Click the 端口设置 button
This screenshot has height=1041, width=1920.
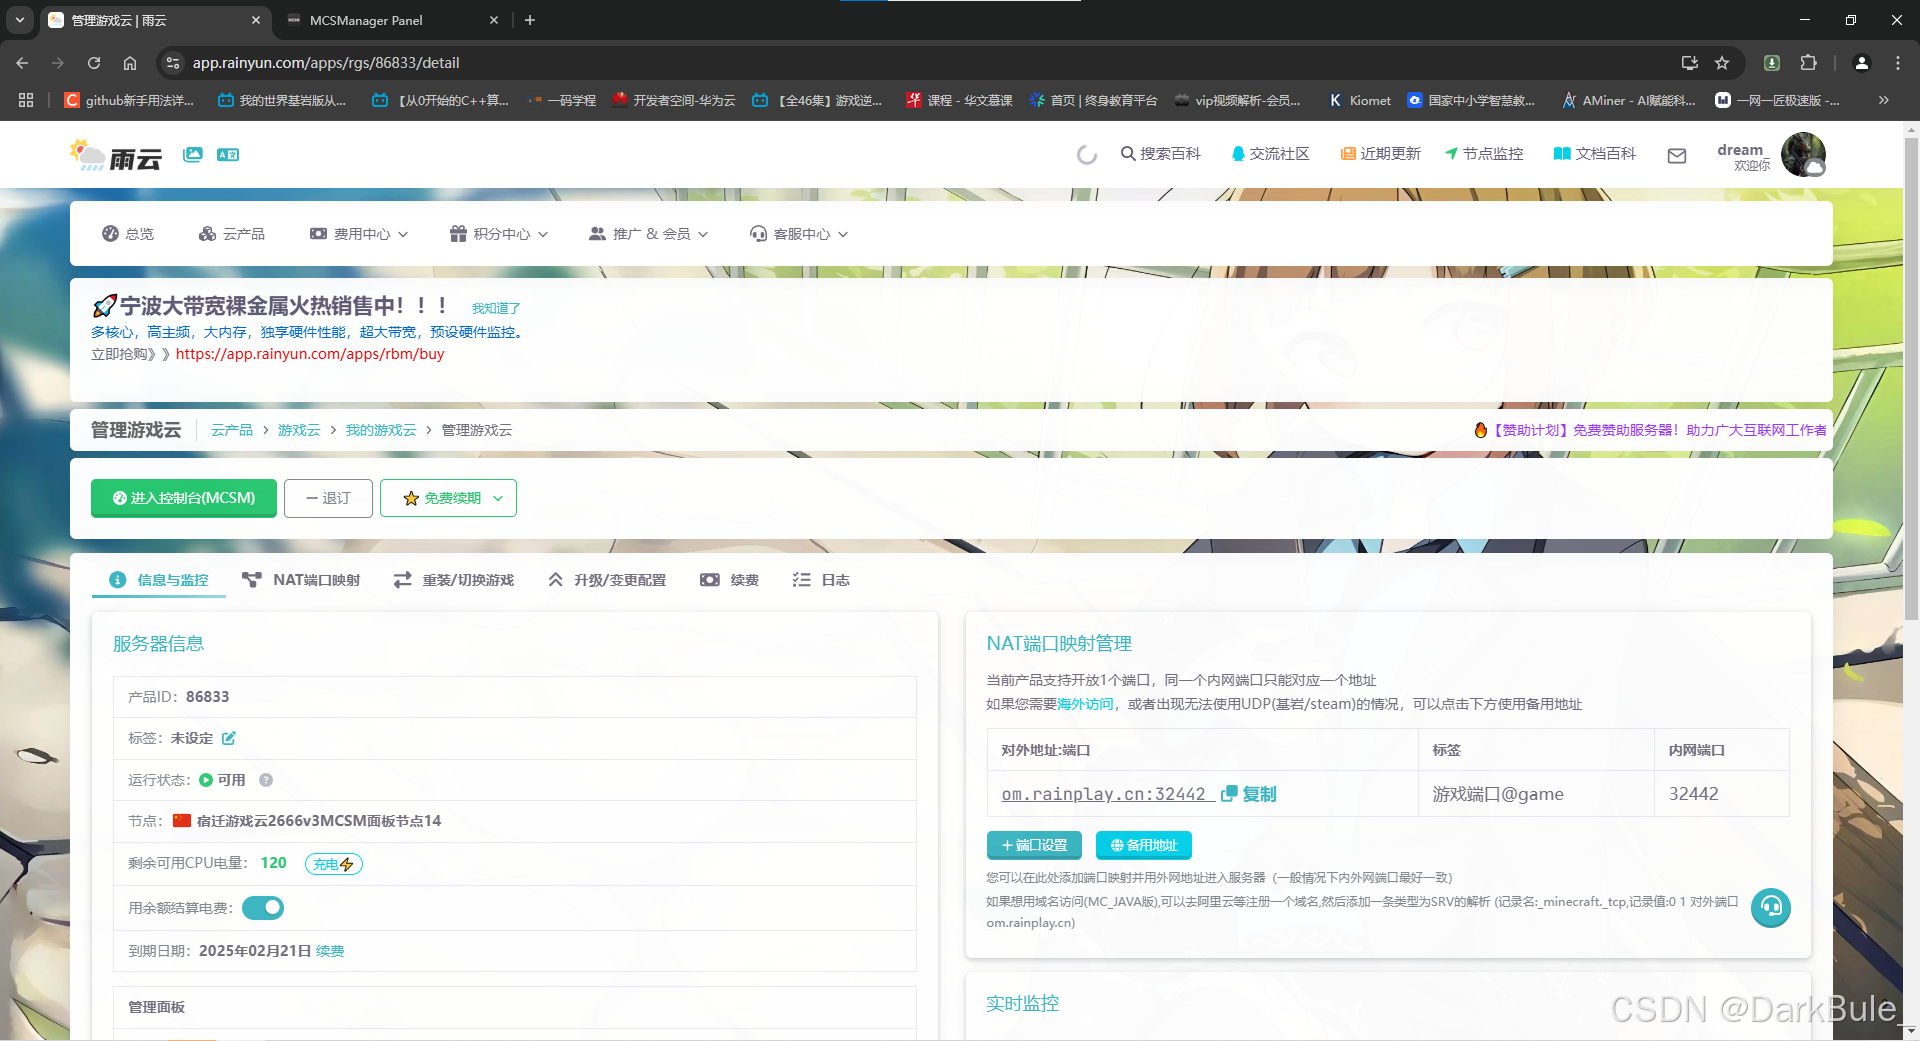click(x=1034, y=845)
